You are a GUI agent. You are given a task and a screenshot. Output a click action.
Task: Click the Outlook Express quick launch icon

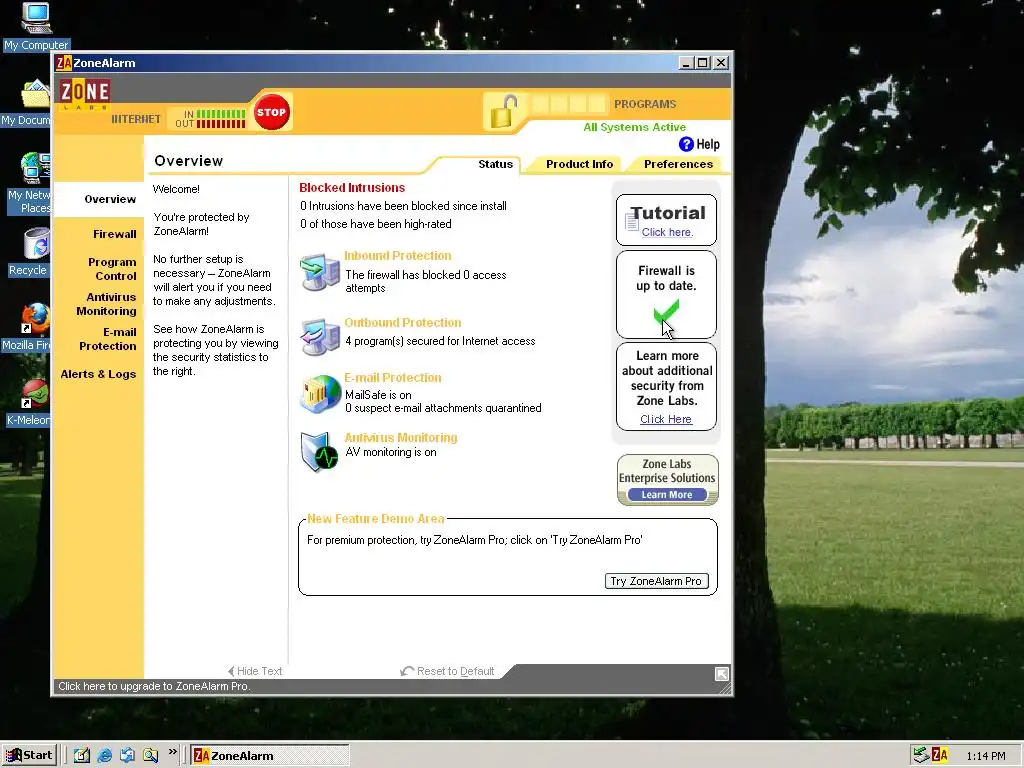(127, 755)
